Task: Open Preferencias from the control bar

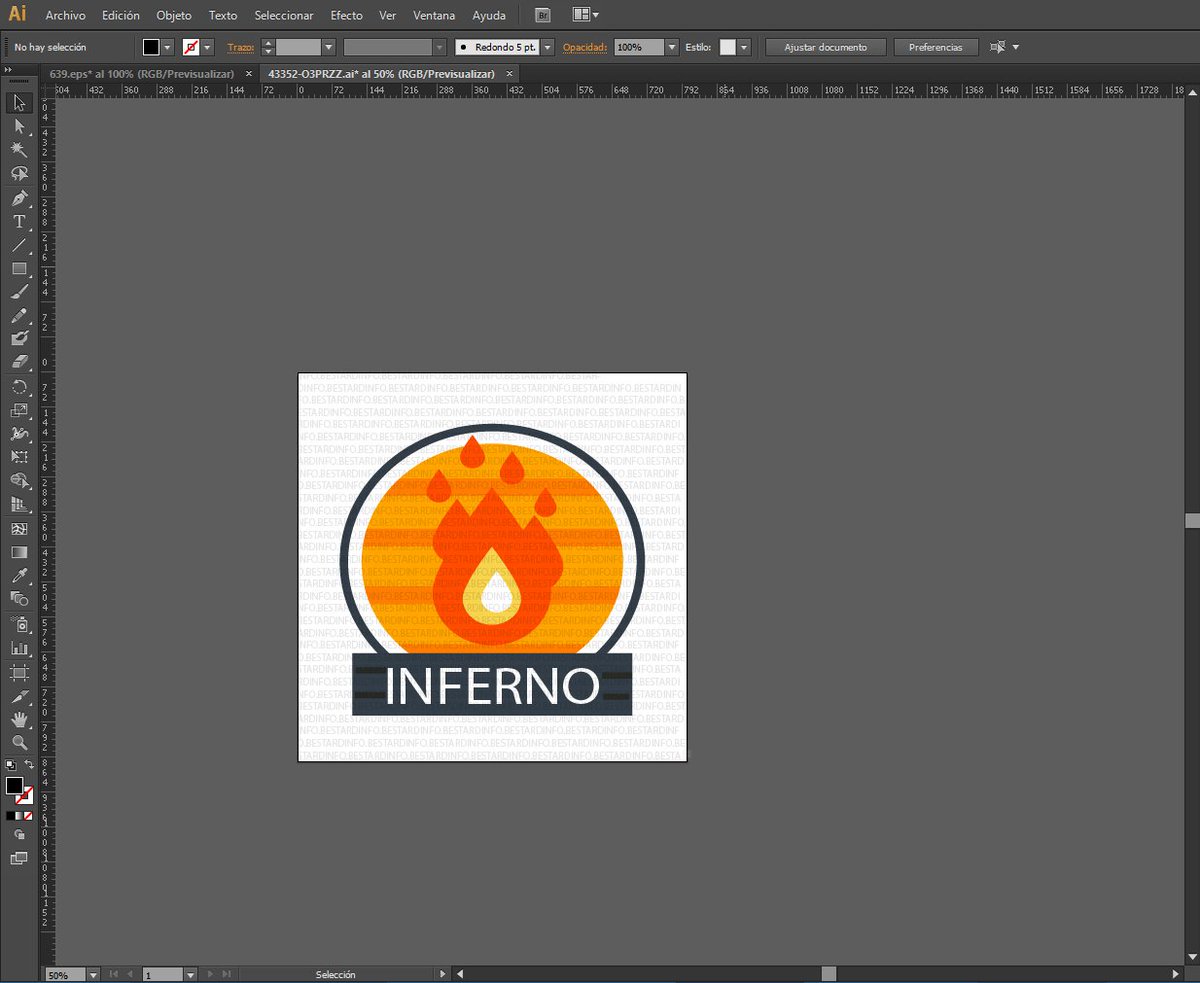Action: pos(935,46)
